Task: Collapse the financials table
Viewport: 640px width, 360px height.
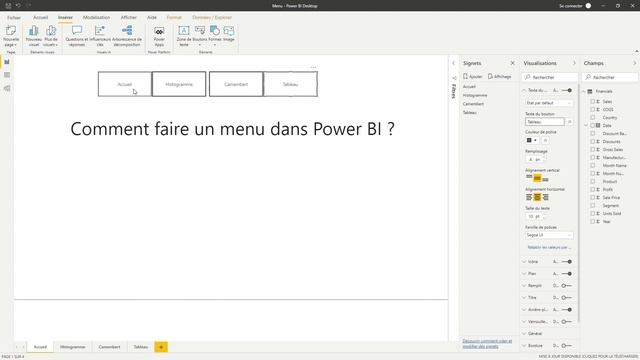Action: click(584, 91)
